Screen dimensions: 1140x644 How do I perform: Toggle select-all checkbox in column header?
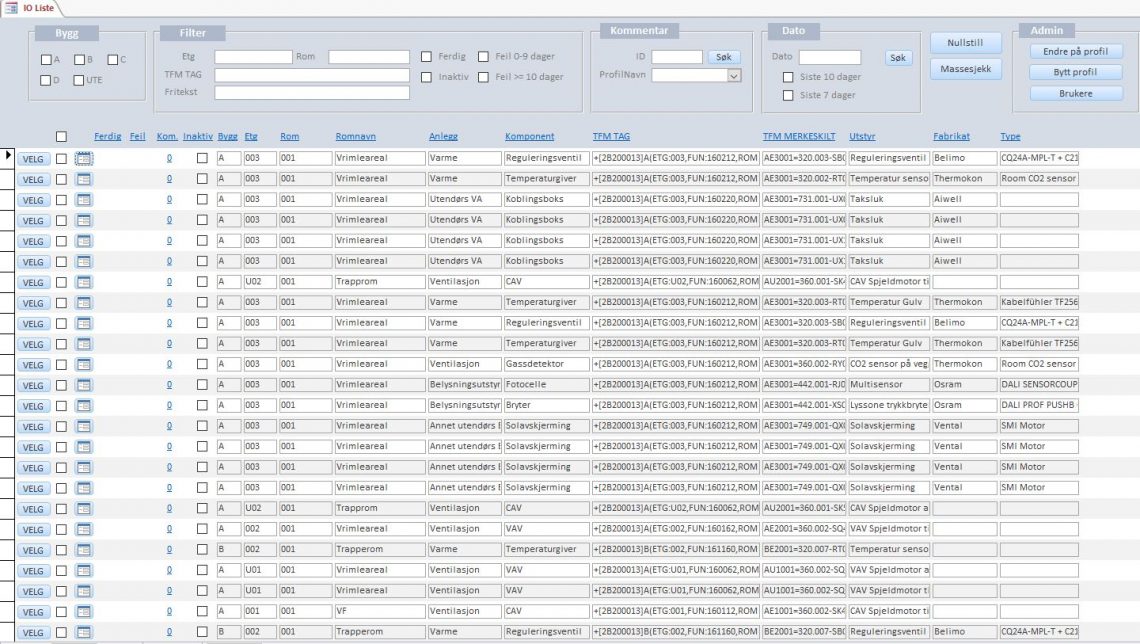click(61, 137)
